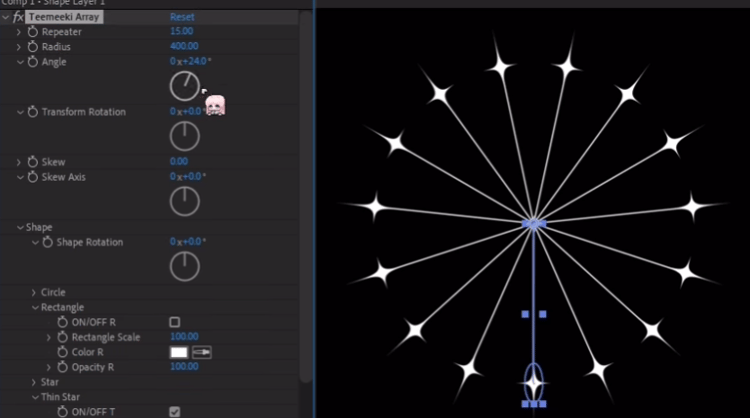The image size is (750, 418).
Task: Click the Shape Rotation dial control
Action: tap(185, 266)
